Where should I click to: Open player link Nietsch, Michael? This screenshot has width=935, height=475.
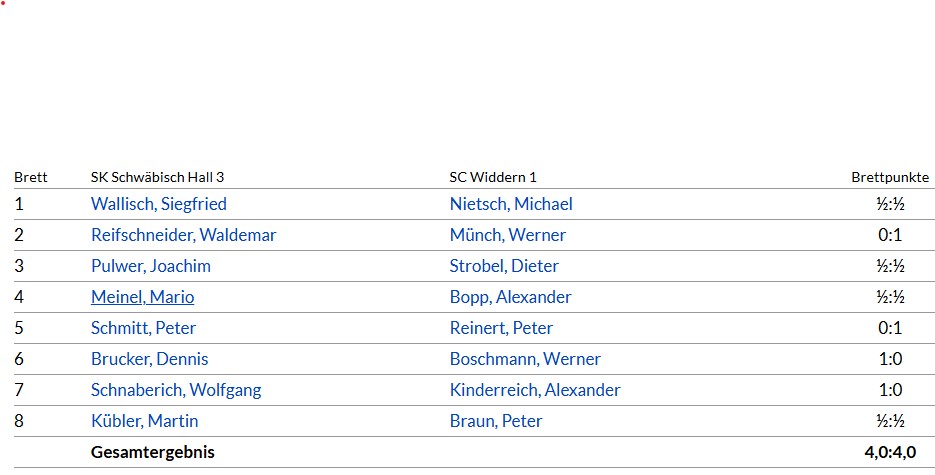point(511,204)
